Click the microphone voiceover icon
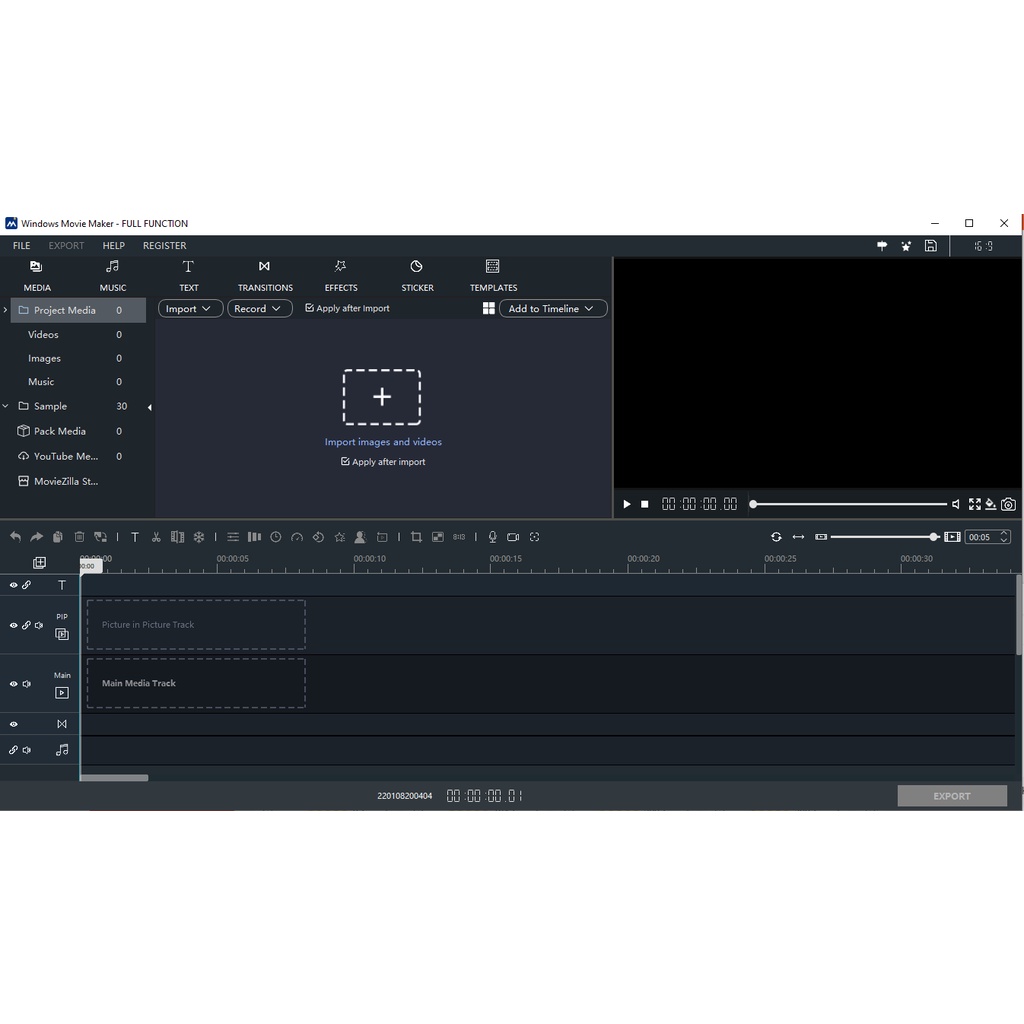This screenshot has height=1024, width=1024. (x=492, y=537)
